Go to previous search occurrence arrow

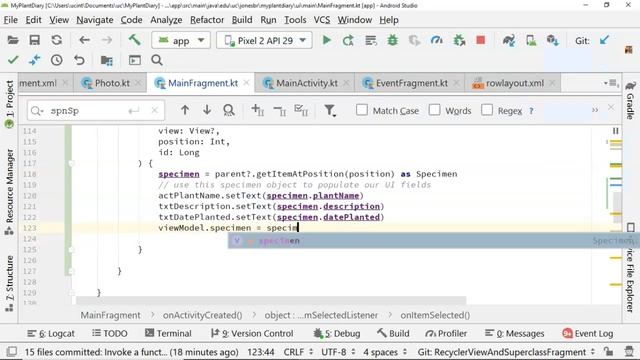(x=185, y=110)
